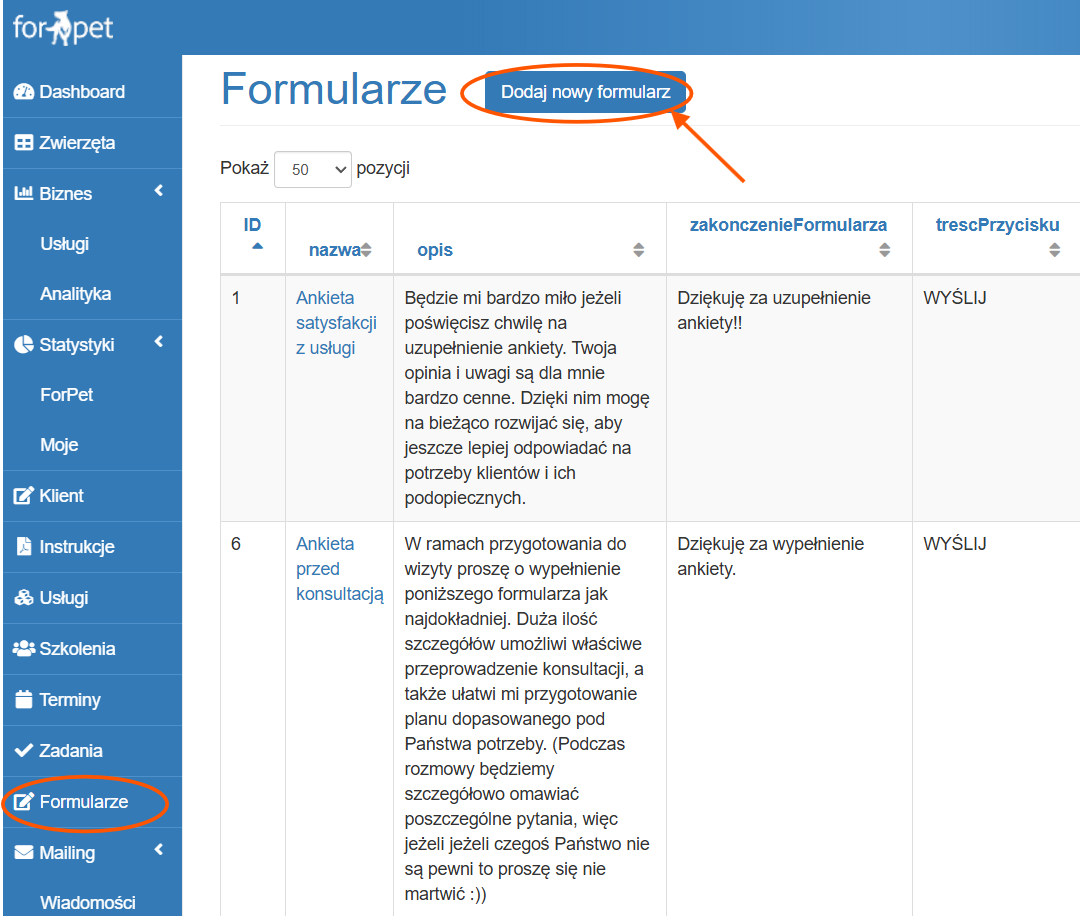This screenshot has width=1080, height=916.
Task: Click the Zwierzęta table icon
Action: [23, 143]
